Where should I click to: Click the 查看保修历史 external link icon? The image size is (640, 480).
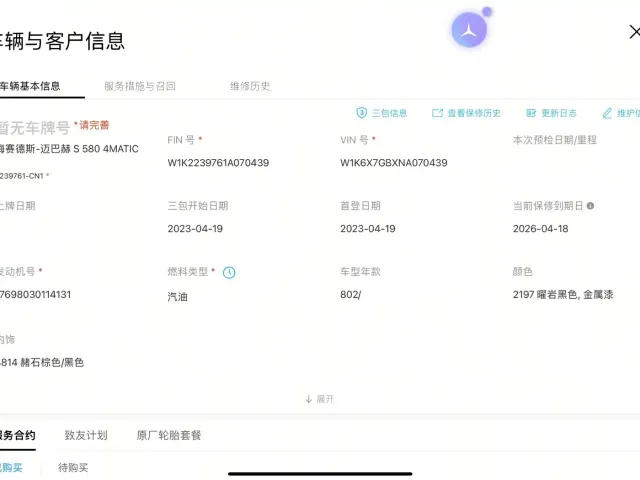(437, 113)
